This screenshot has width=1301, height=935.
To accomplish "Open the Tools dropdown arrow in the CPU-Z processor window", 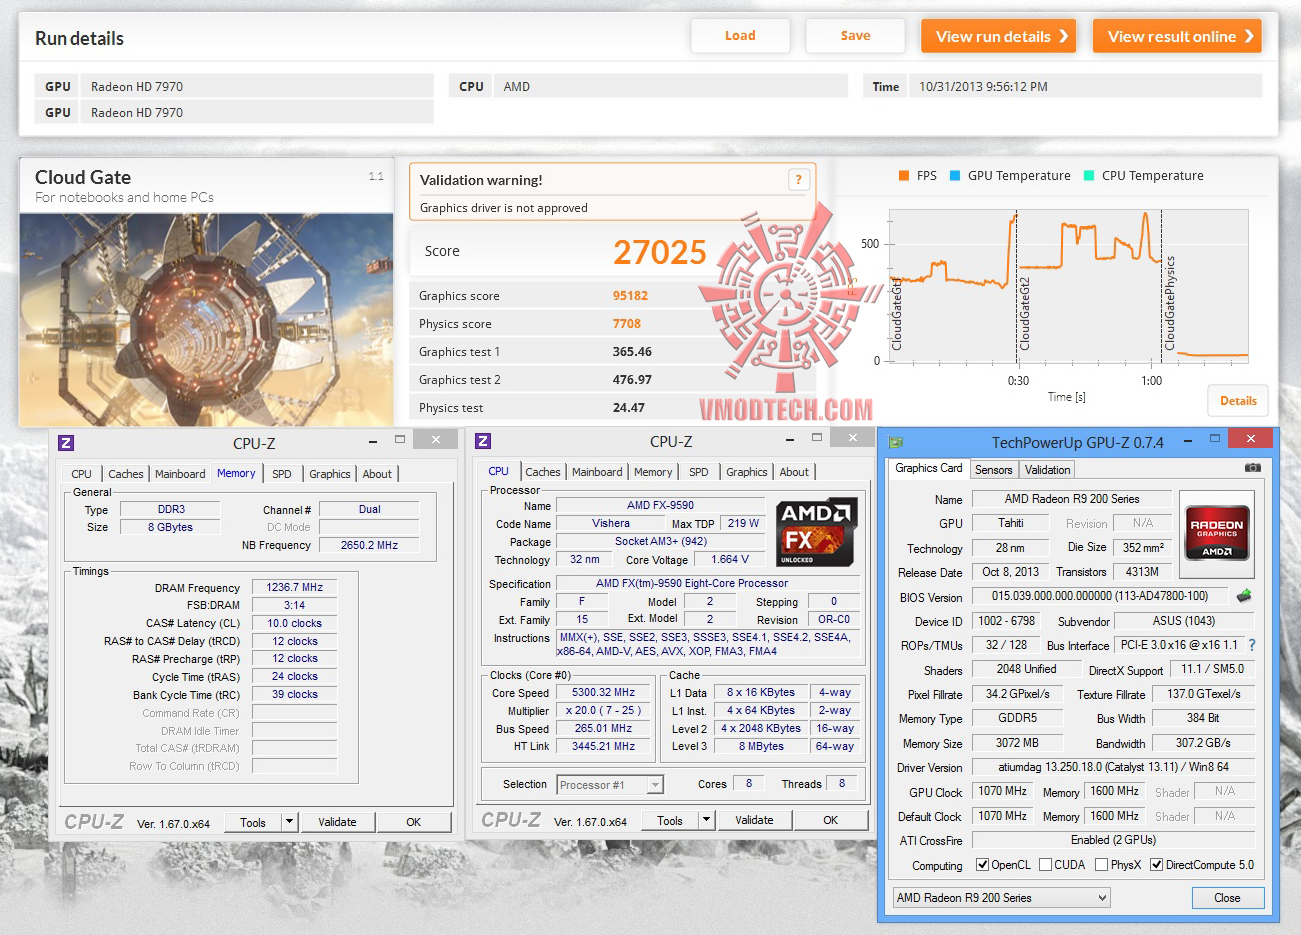I will pos(707,820).
